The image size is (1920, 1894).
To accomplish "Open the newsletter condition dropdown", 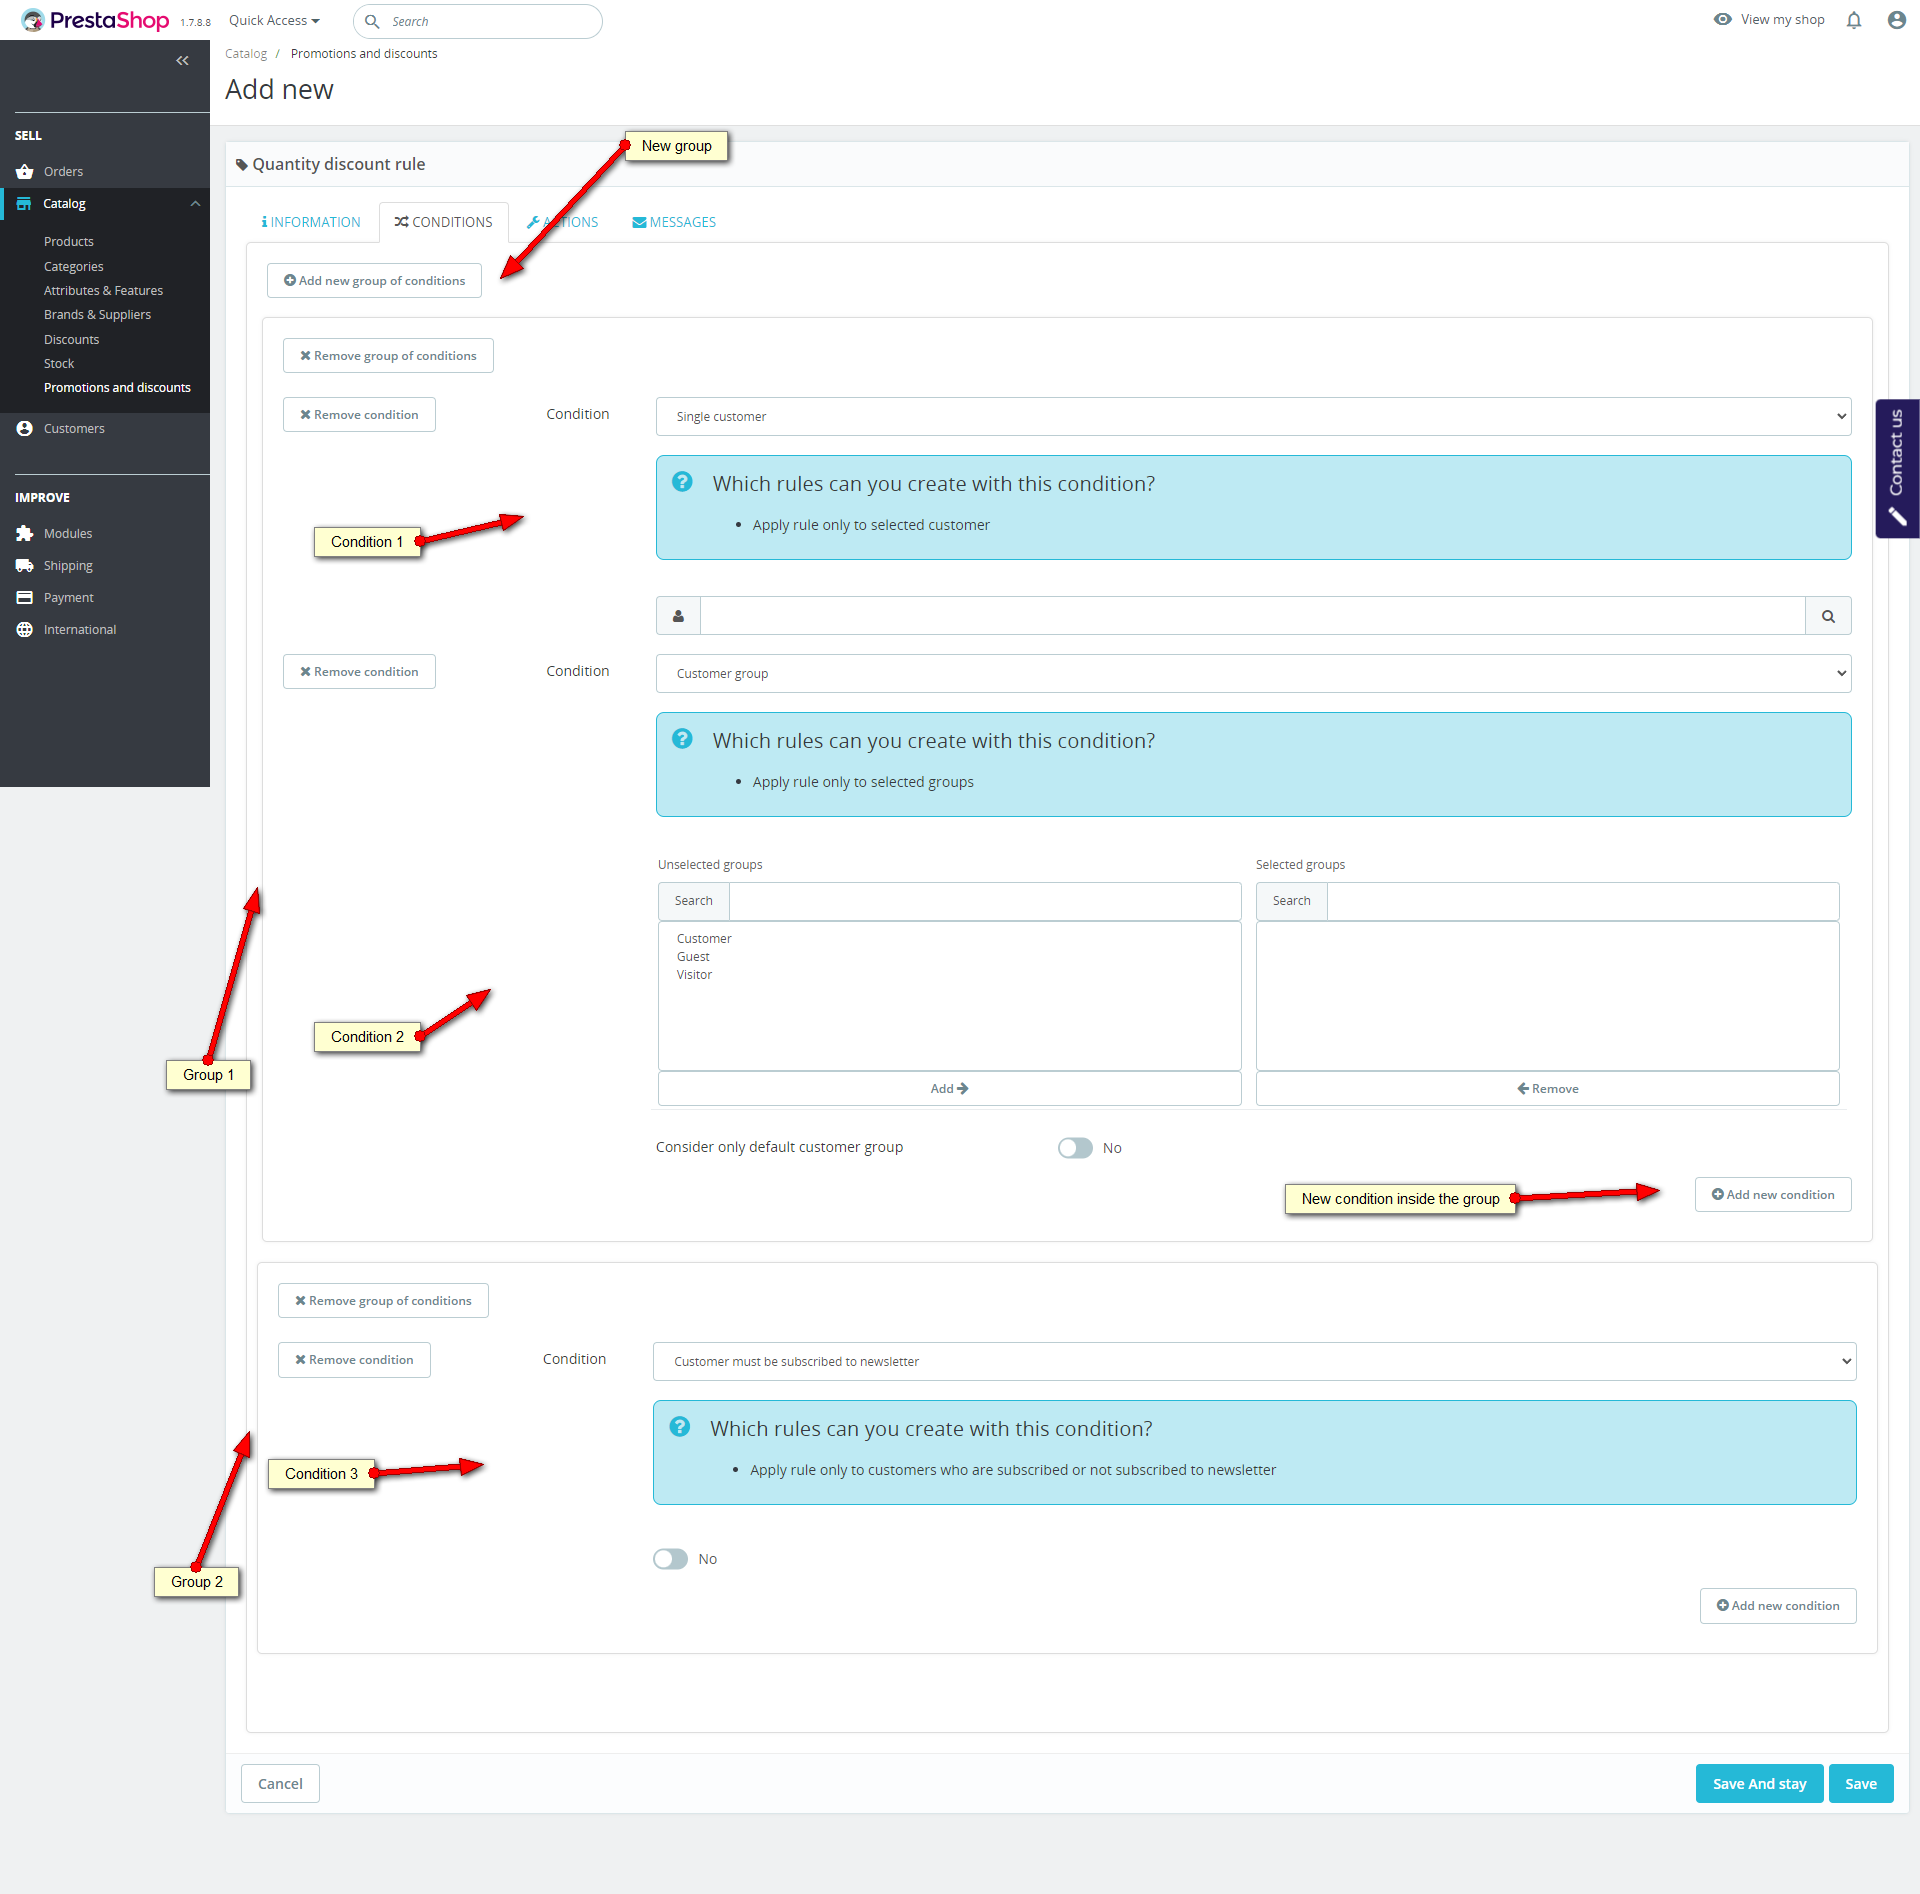I will tap(1254, 1362).
